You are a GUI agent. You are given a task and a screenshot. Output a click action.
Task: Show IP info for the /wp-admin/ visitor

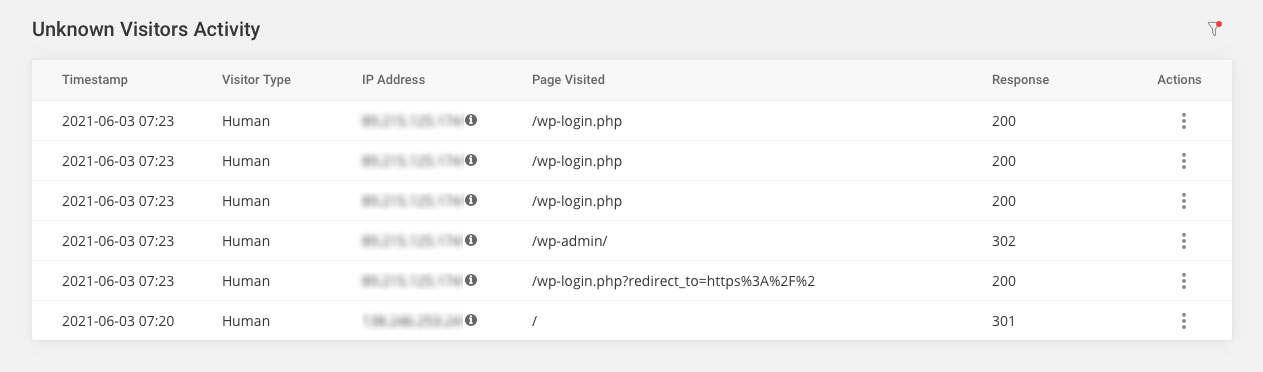[471, 240]
